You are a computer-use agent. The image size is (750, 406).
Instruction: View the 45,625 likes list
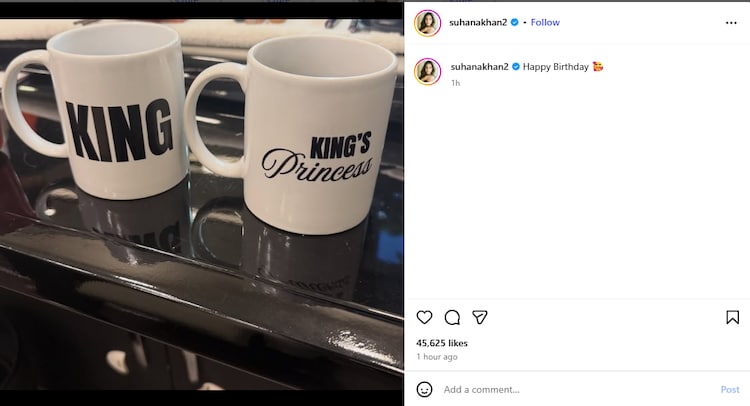tap(442, 343)
